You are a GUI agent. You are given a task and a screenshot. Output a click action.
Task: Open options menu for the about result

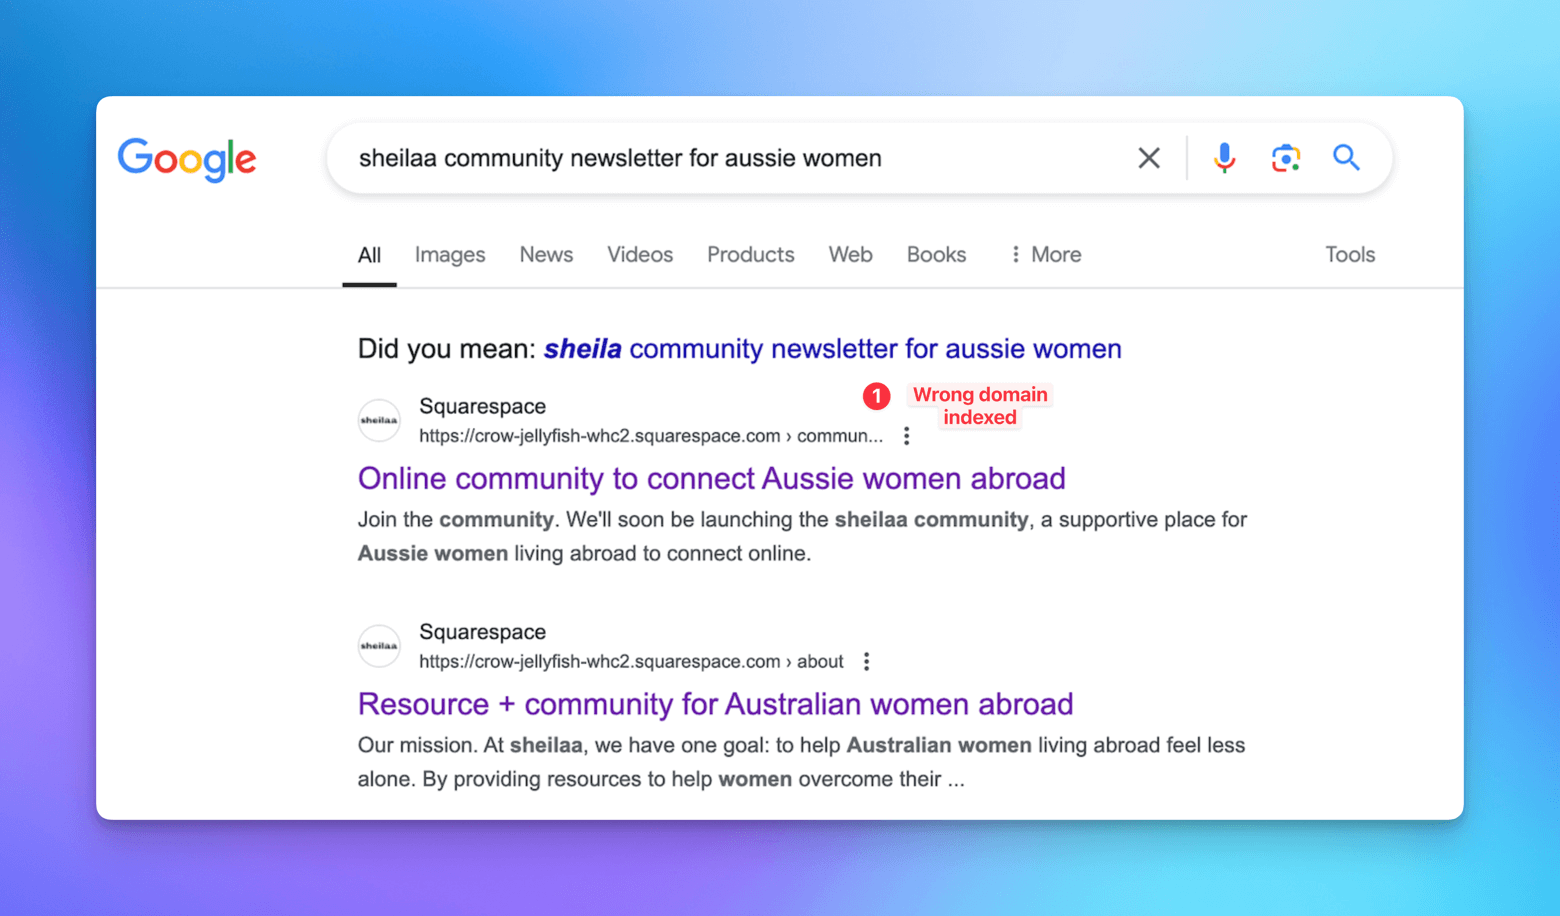(x=866, y=662)
